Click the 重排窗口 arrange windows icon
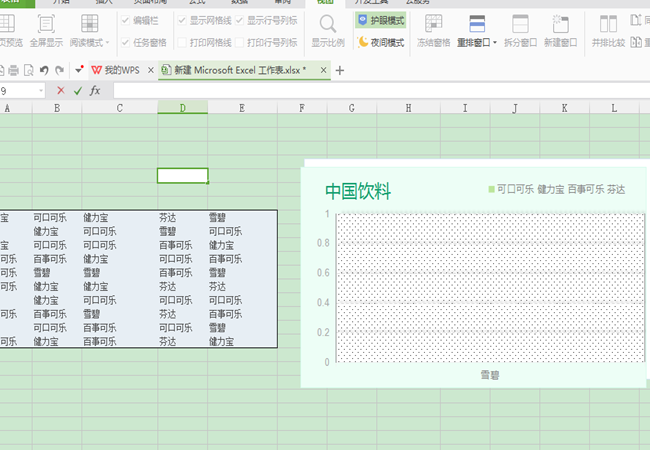650x450 pixels. pyautogui.click(x=477, y=24)
